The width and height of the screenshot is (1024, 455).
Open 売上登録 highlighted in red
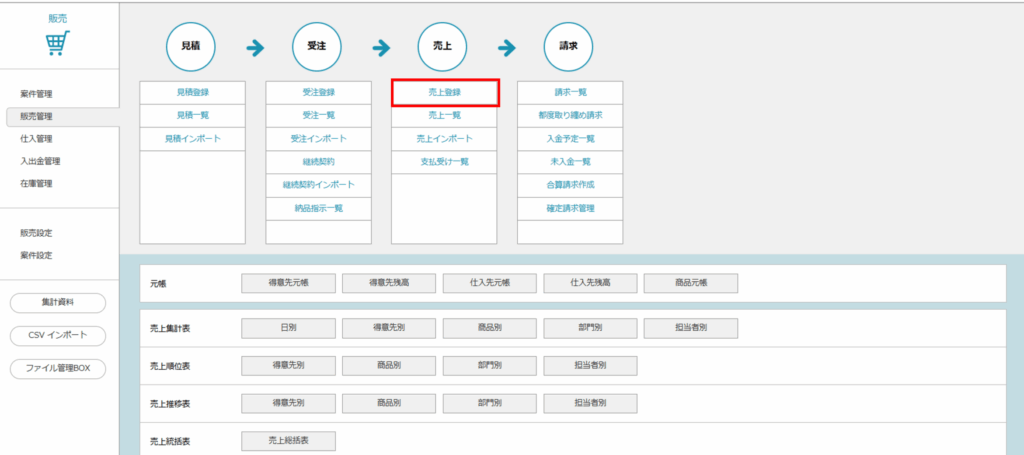(x=444, y=92)
